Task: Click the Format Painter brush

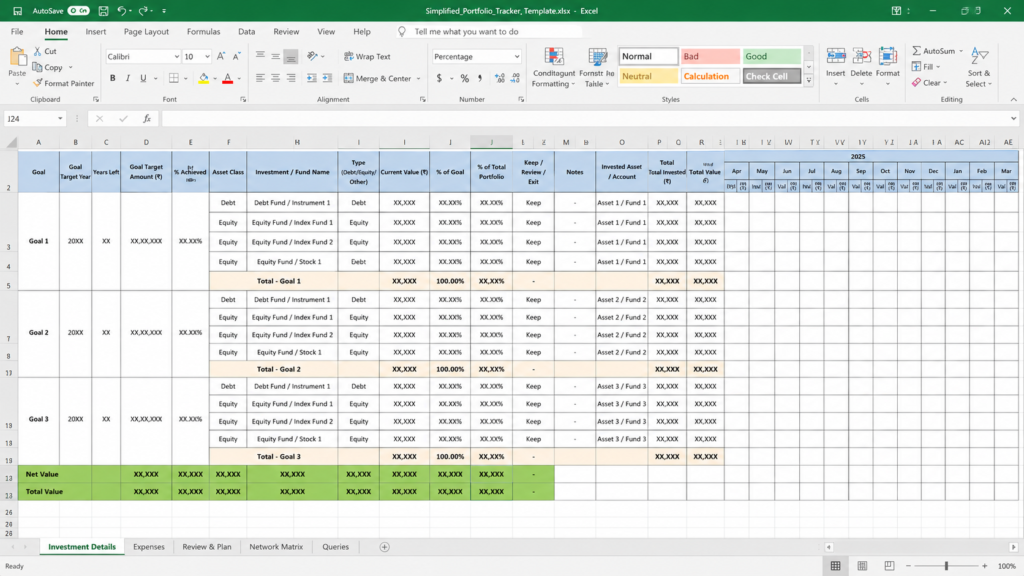Action: pyautogui.click(x=38, y=83)
